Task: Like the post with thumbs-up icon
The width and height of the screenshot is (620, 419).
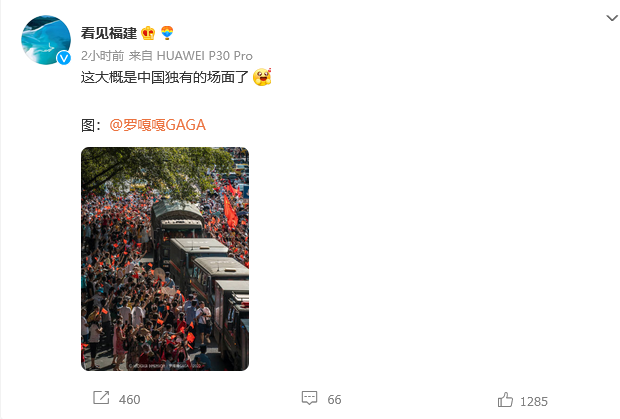Action: 505,400
